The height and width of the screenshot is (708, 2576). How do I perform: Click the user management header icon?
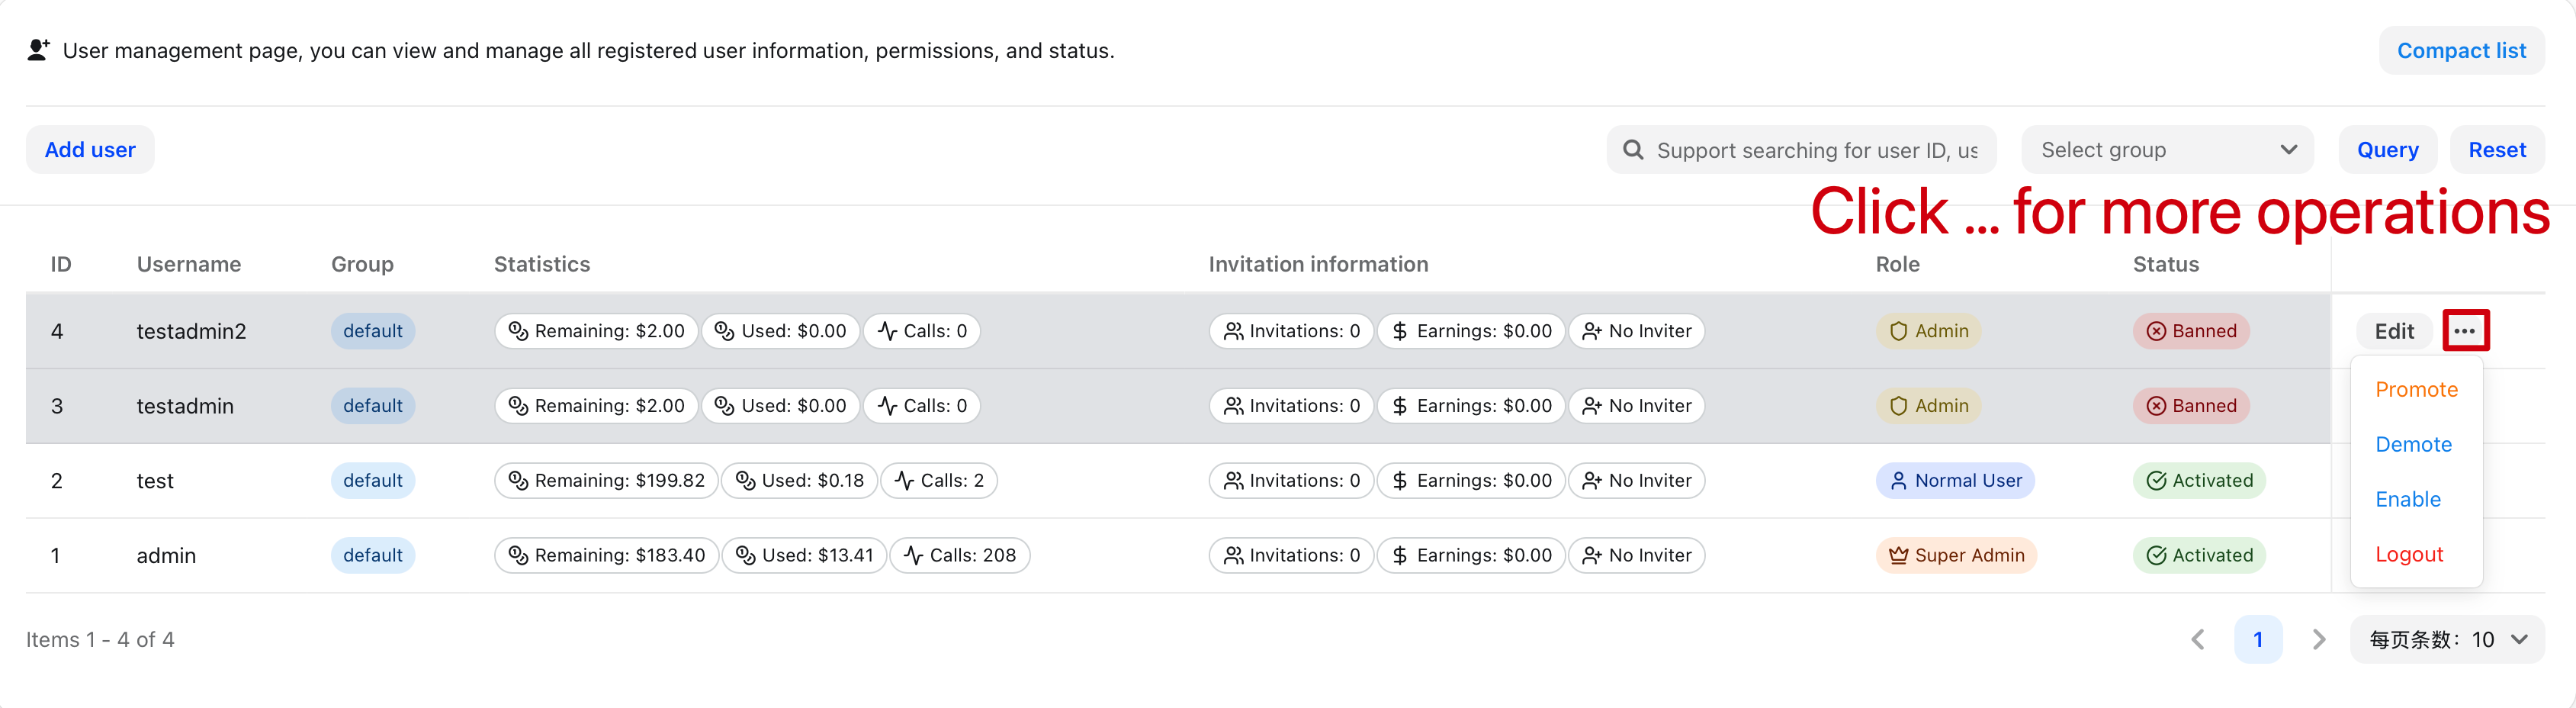[x=38, y=50]
